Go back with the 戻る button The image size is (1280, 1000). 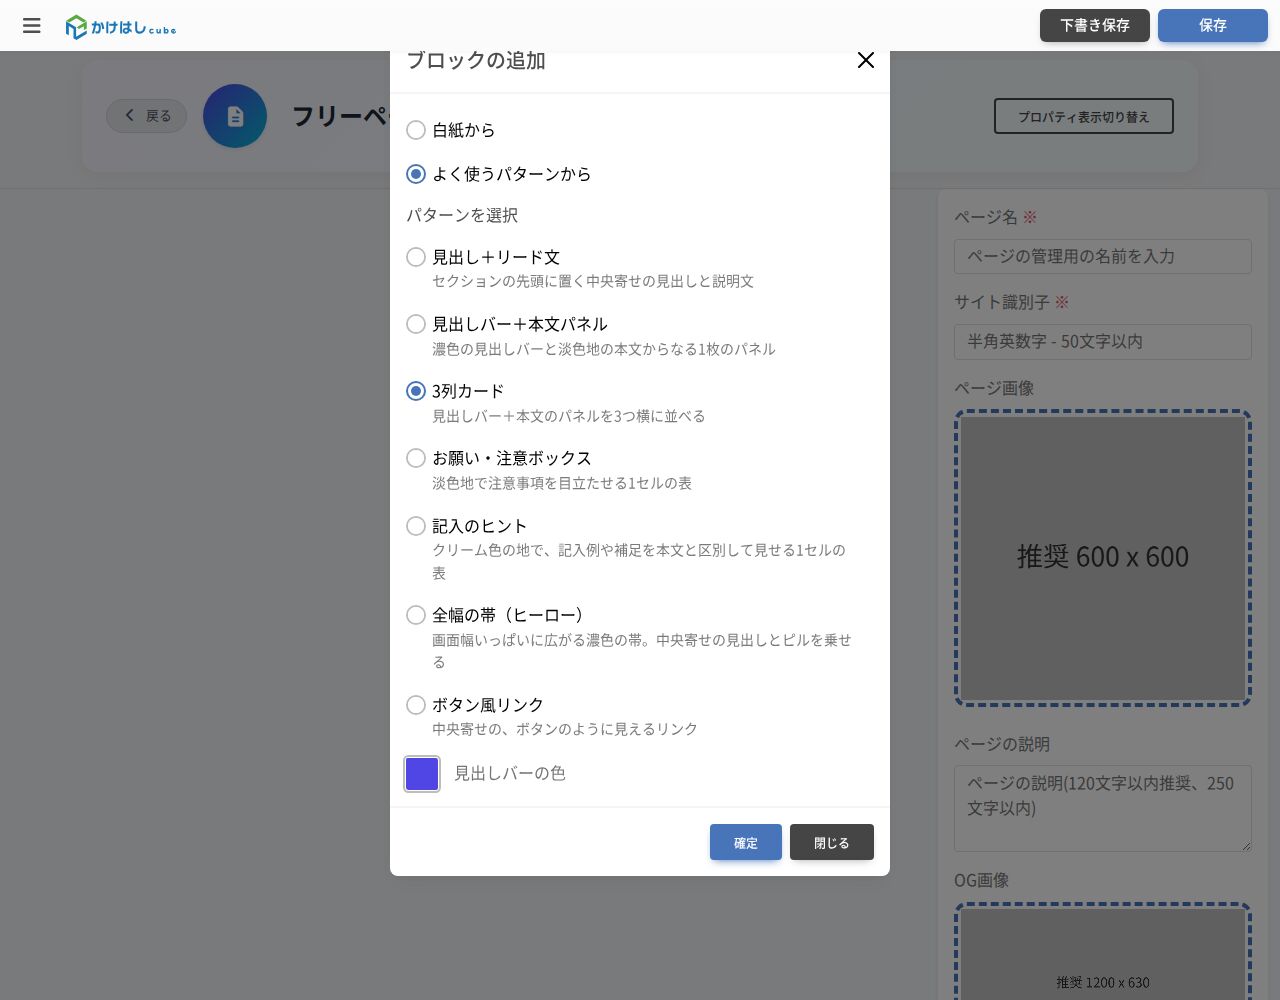click(x=147, y=116)
